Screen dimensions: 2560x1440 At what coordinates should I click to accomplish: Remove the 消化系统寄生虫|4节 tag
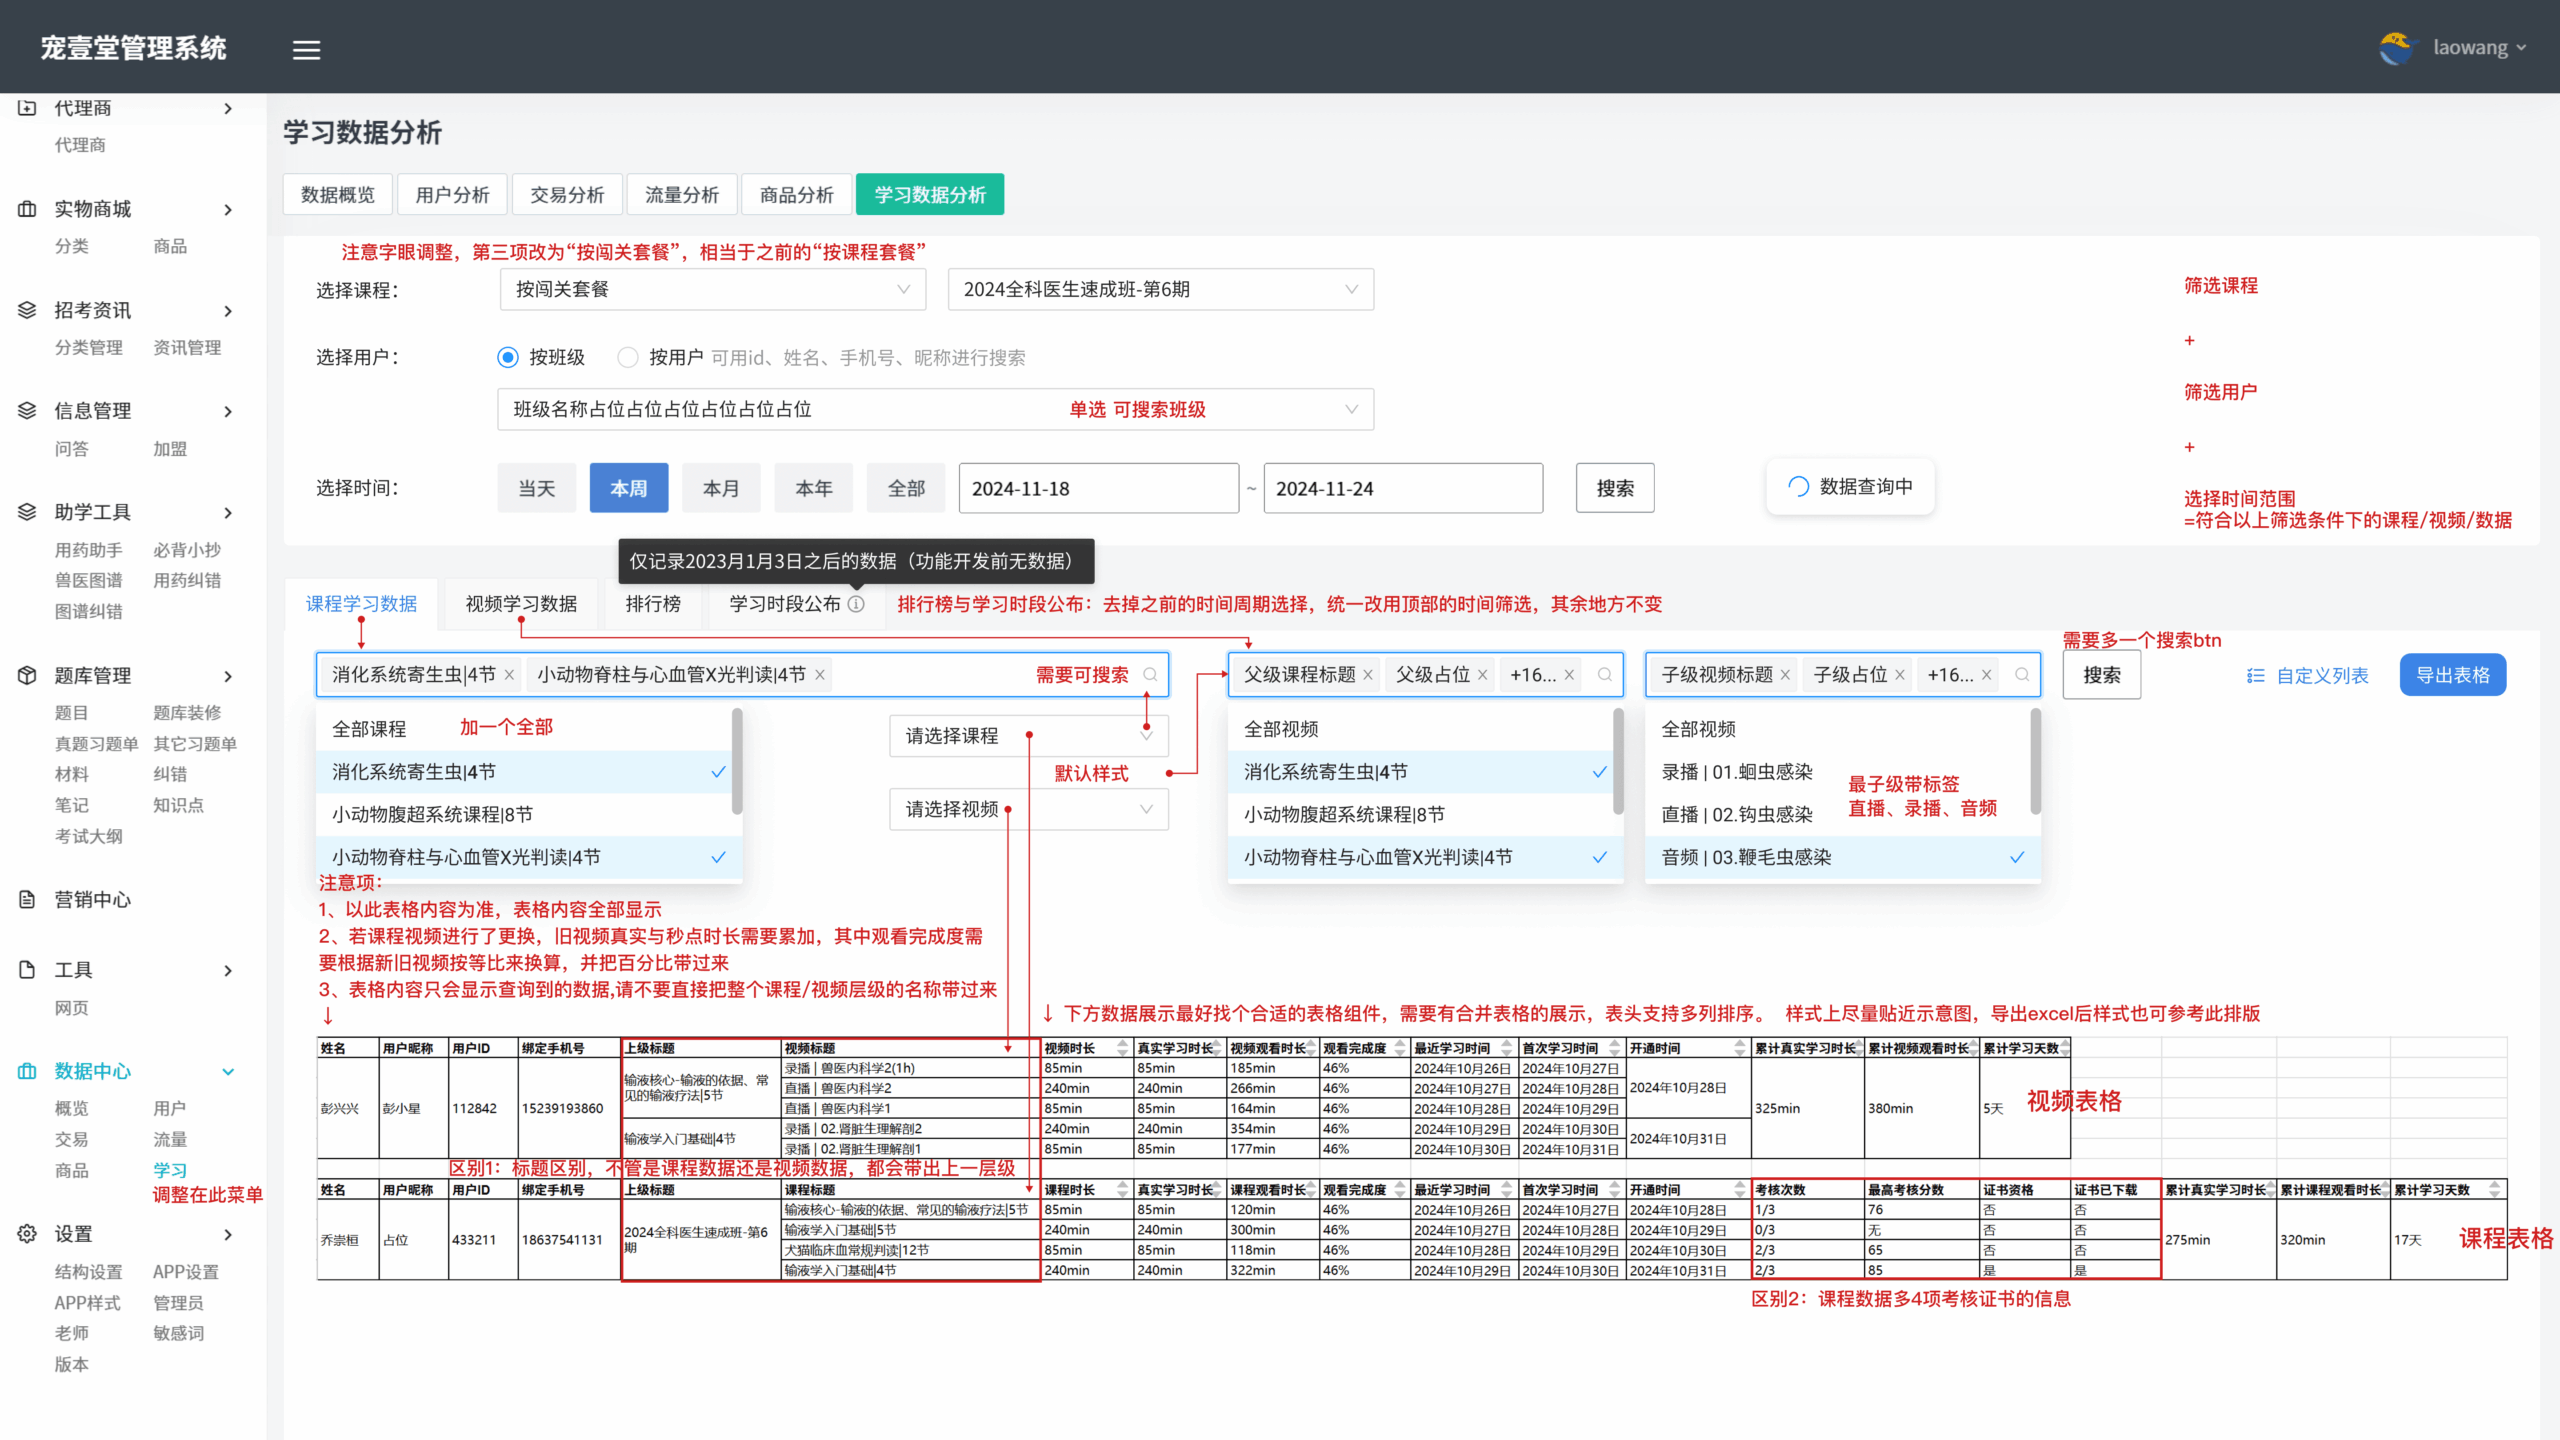pos(509,675)
